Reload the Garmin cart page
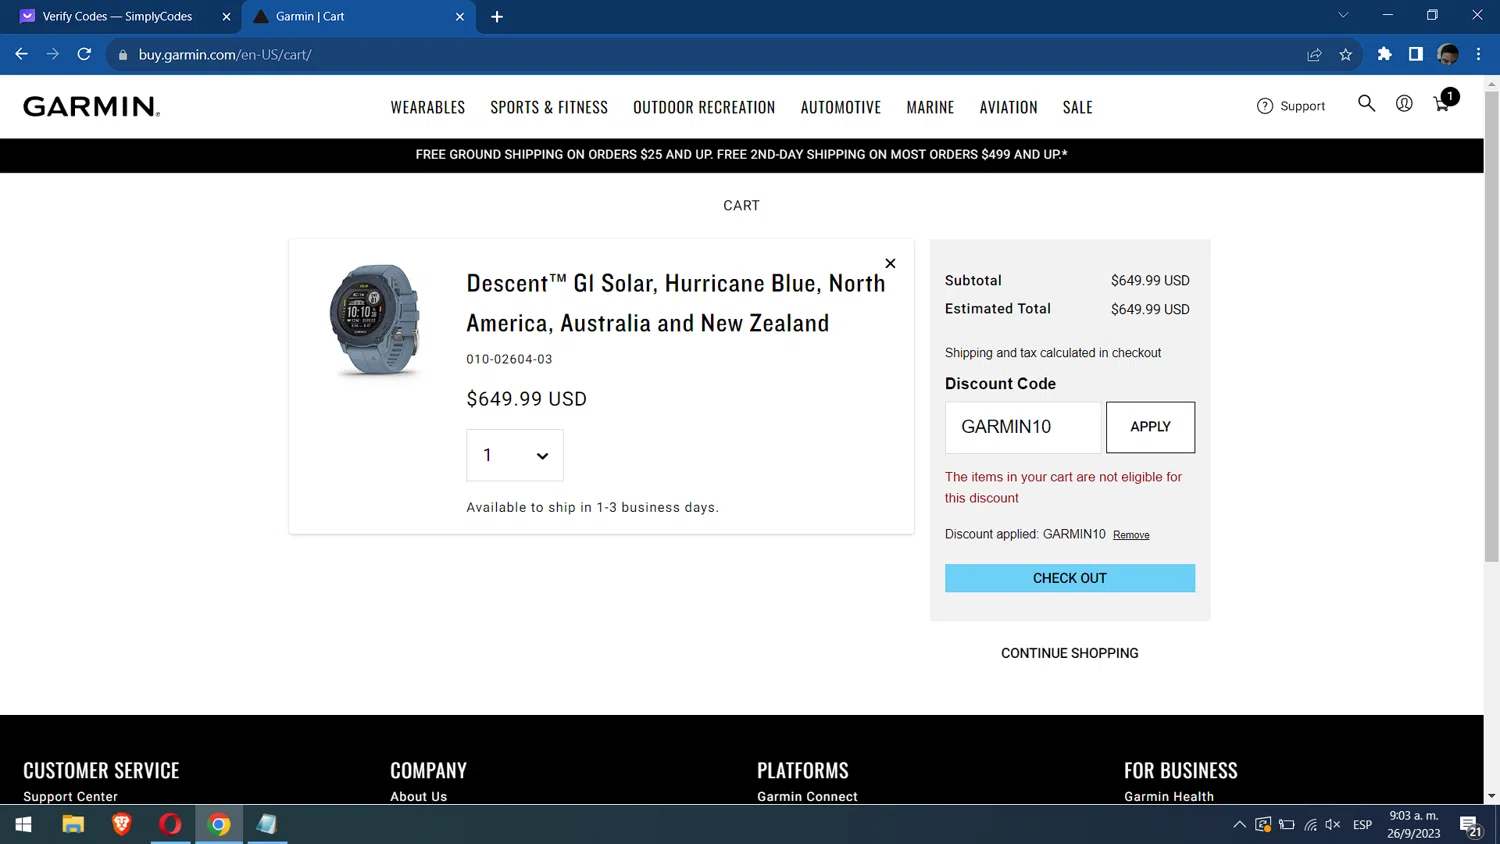This screenshot has height=844, width=1500. pos(84,54)
